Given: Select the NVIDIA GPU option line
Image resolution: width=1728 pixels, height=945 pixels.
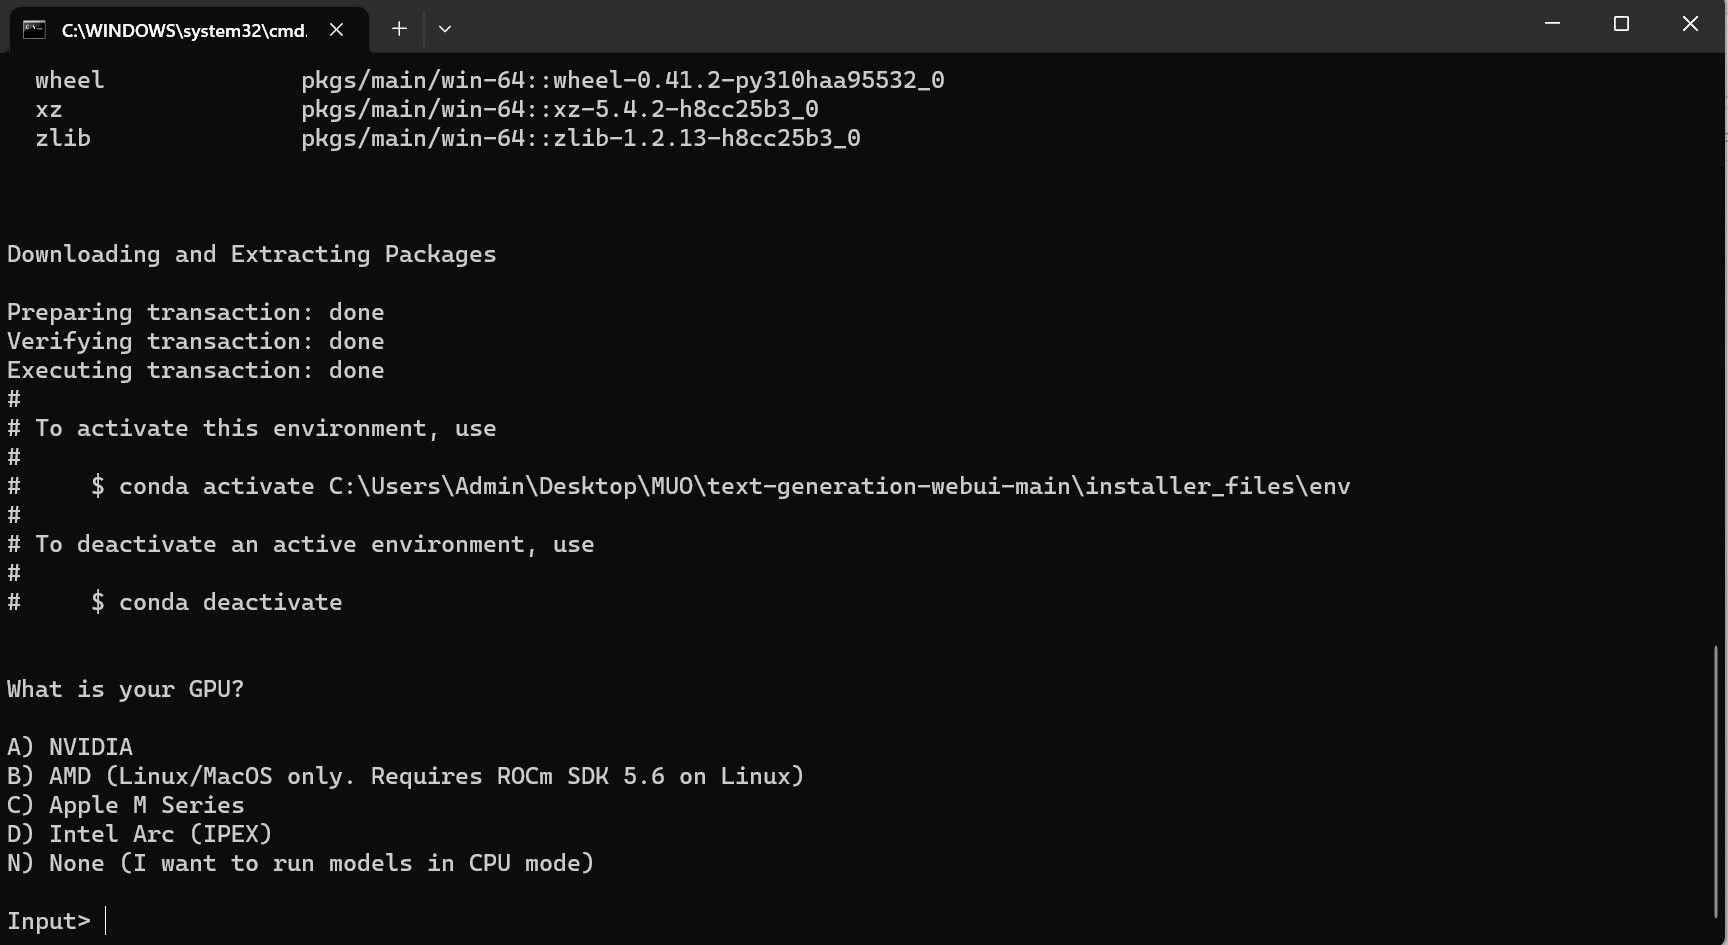Looking at the screenshot, I should [x=70, y=746].
